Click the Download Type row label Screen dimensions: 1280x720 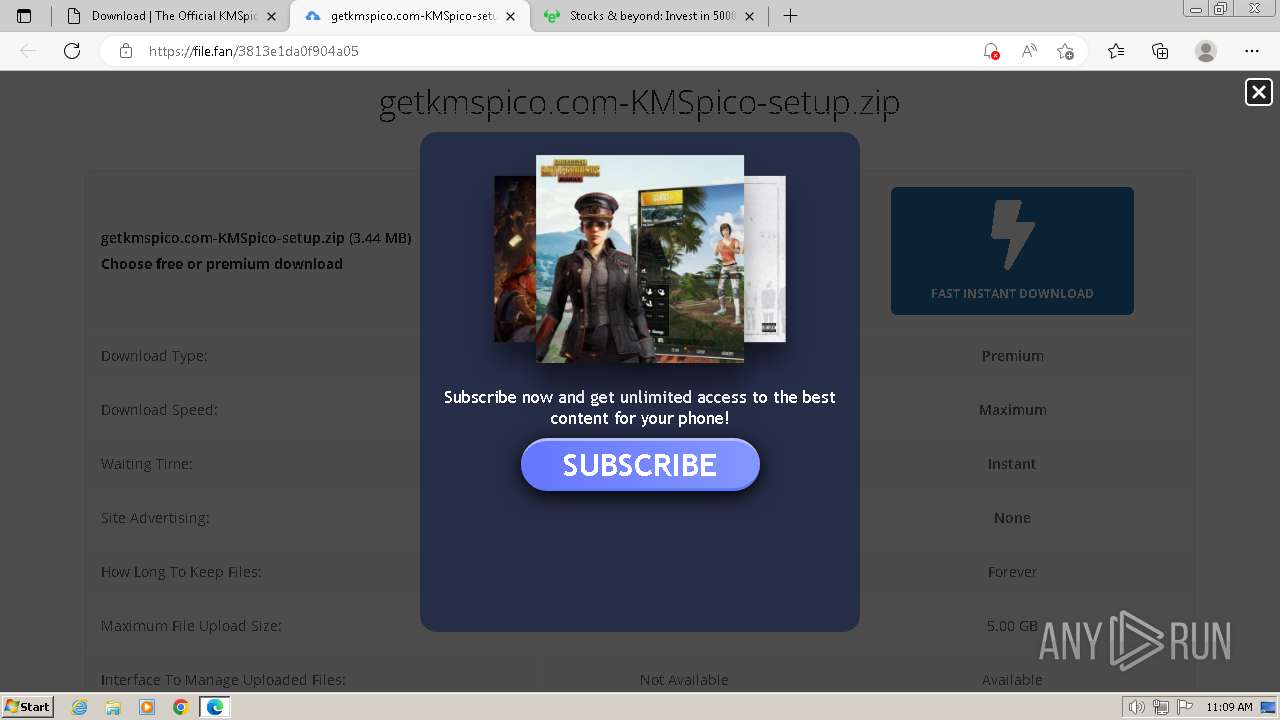click(154, 356)
